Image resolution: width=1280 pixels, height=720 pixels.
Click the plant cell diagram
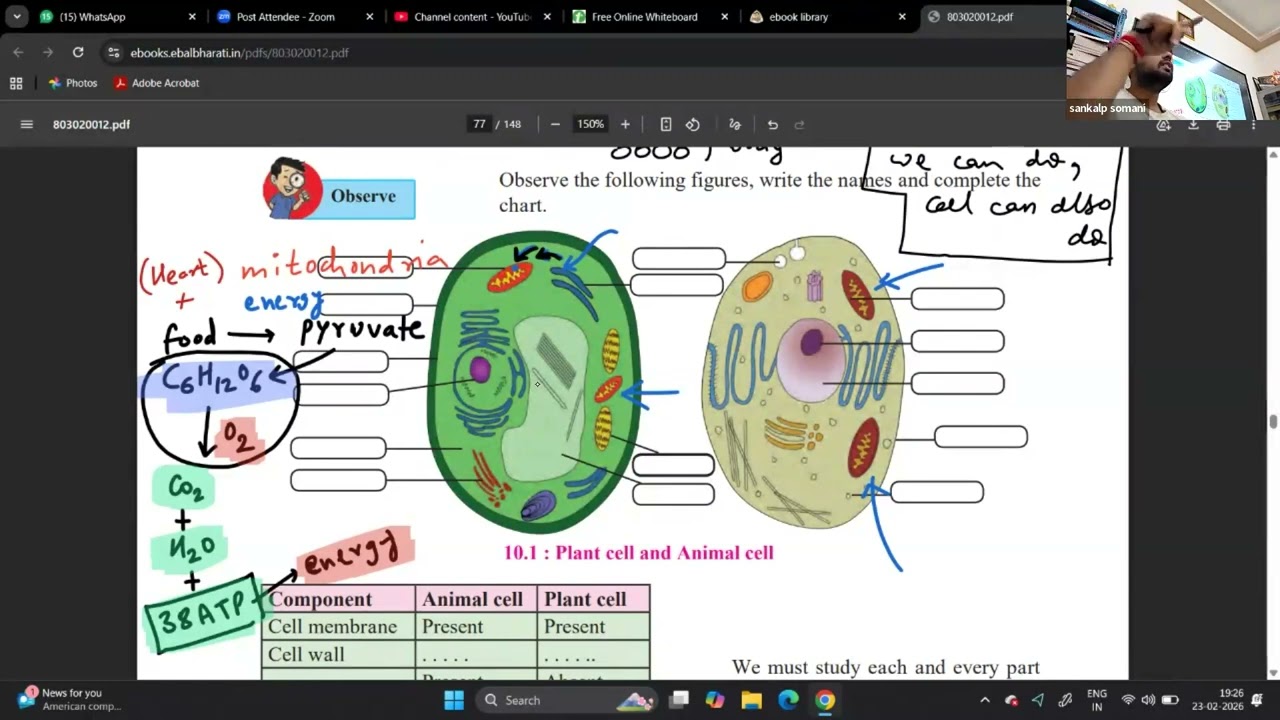point(533,380)
